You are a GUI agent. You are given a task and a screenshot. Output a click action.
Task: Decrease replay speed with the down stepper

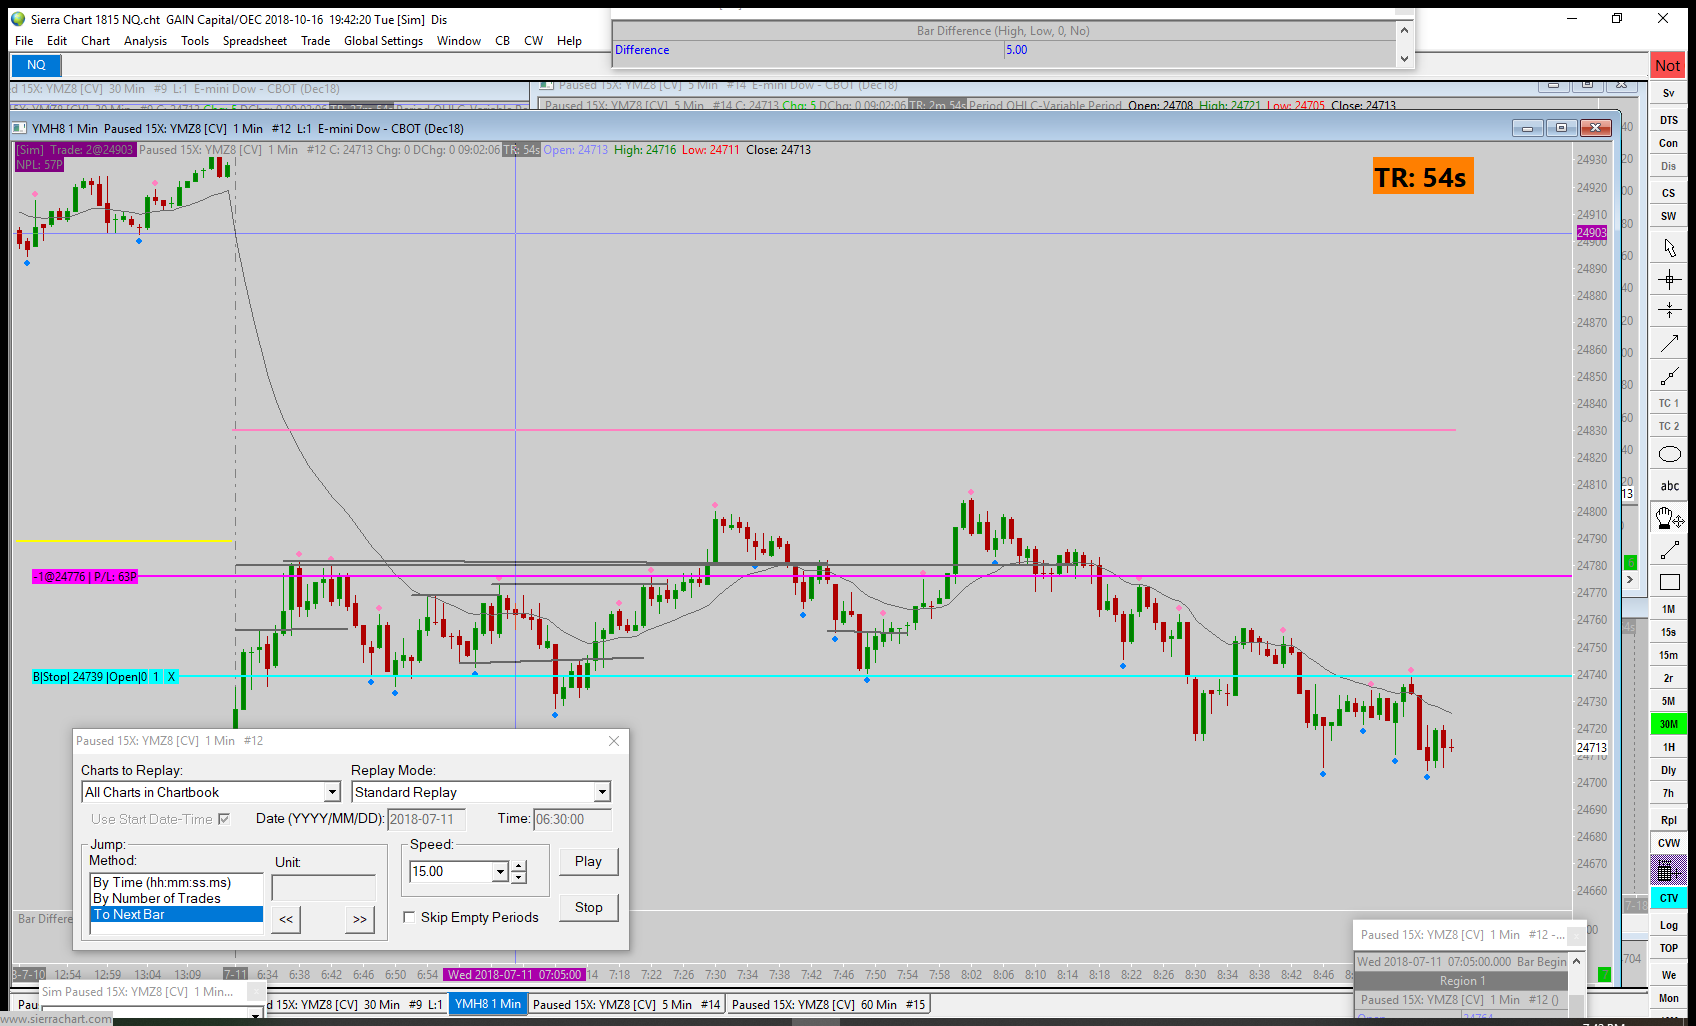(x=518, y=878)
